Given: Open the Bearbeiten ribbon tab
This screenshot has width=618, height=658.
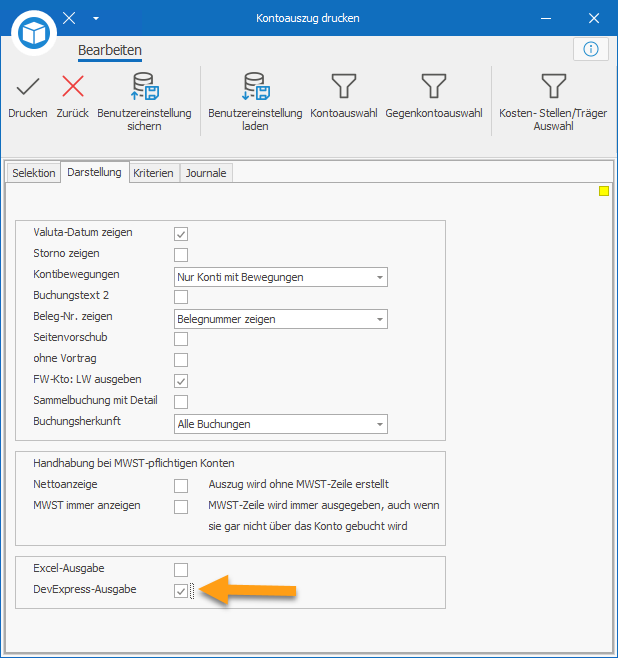Looking at the screenshot, I should 110,50.
